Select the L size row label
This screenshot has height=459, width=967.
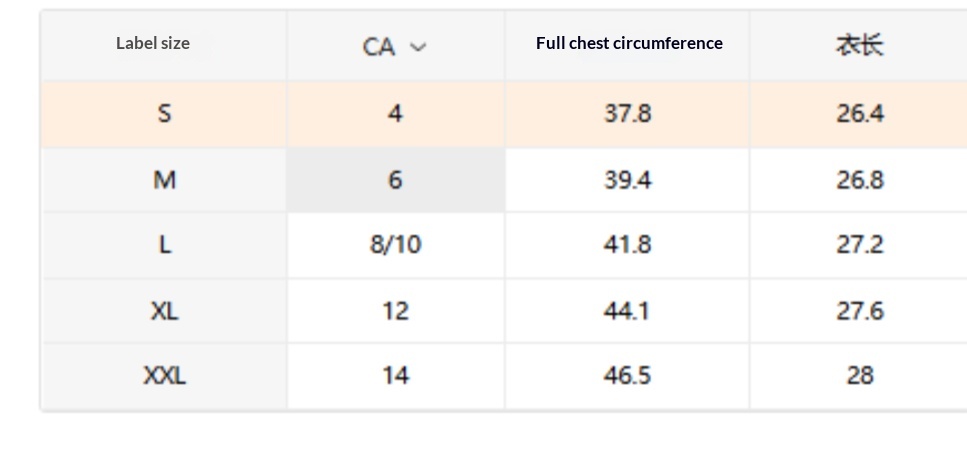[164, 245]
